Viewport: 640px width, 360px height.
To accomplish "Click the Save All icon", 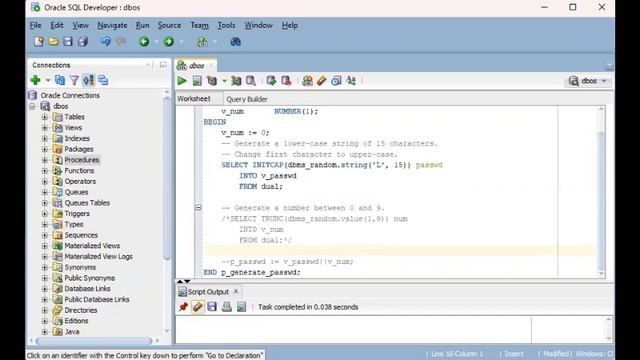I will click(x=83, y=41).
